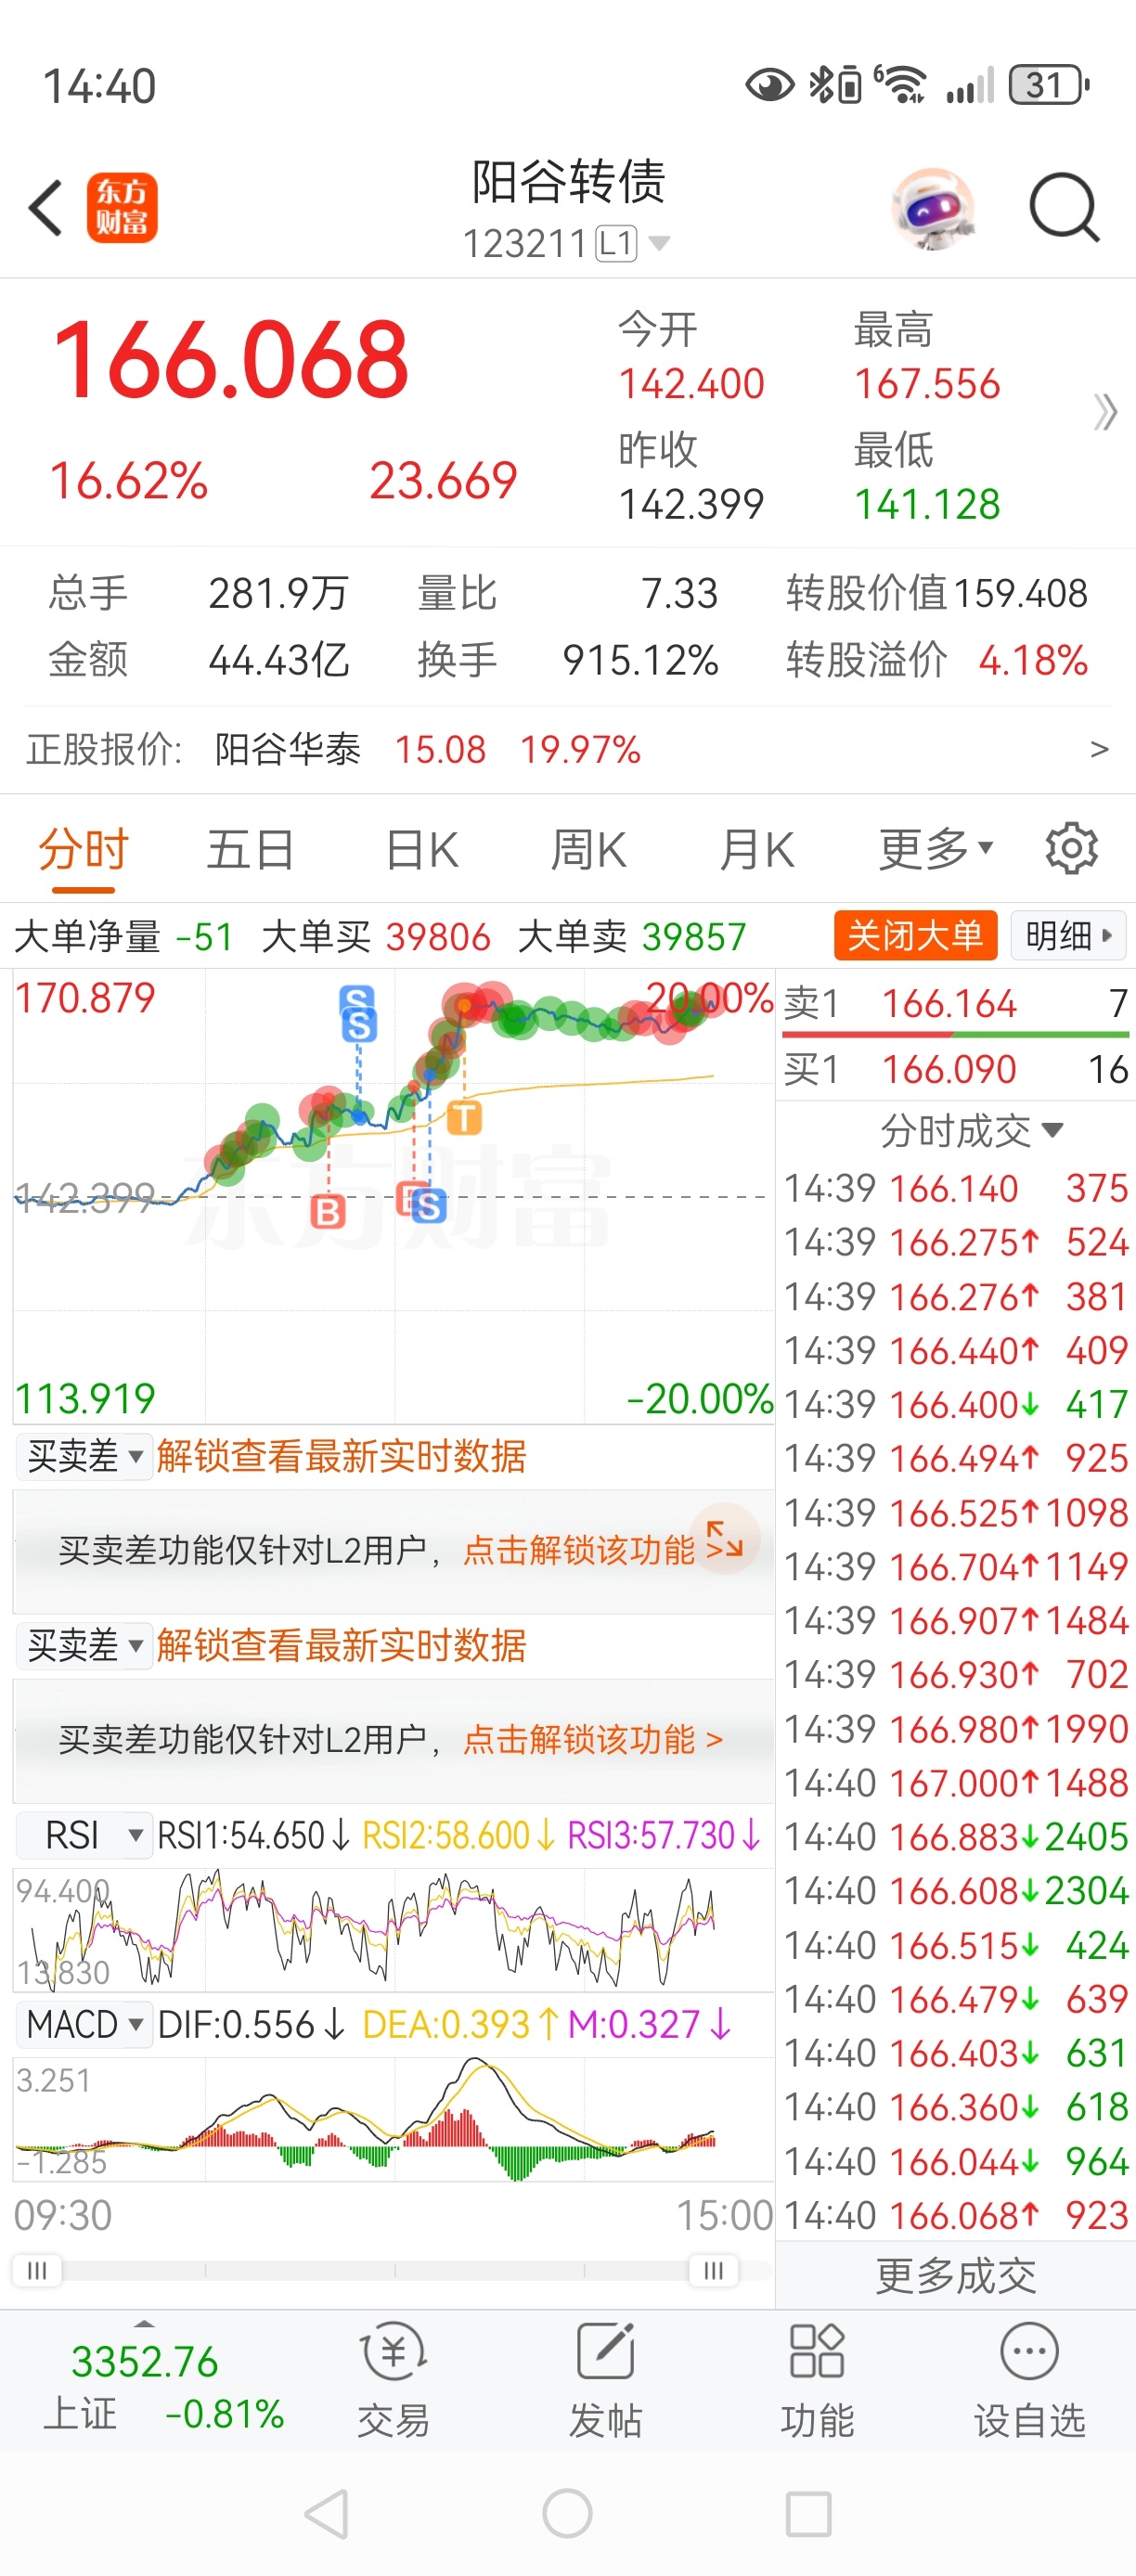Tap the battery indicator in status bar
This screenshot has height=2576, width=1136.
1049,85
